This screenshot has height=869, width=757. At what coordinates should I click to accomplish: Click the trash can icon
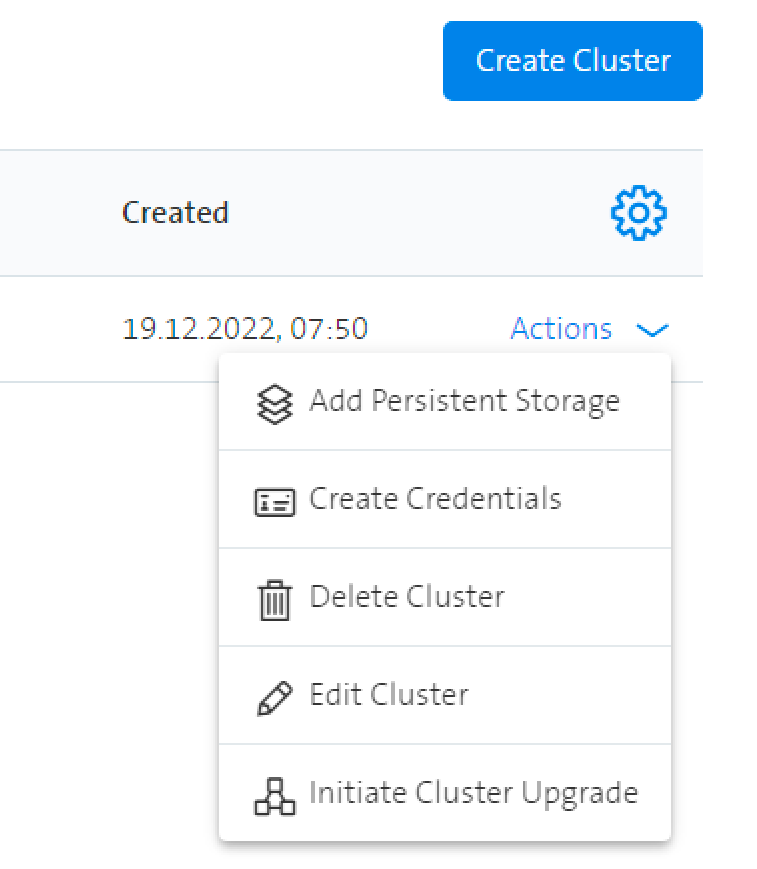pyautogui.click(x=274, y=600)
